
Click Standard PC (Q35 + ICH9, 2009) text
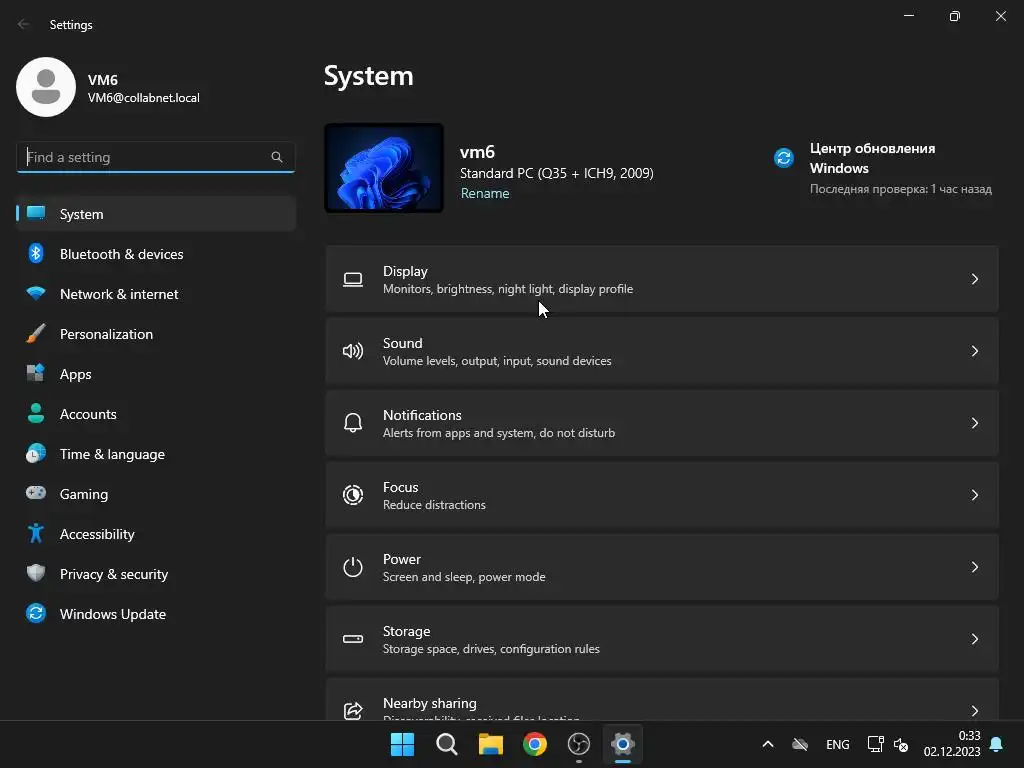pyautogui.click(x=556, y=173)
